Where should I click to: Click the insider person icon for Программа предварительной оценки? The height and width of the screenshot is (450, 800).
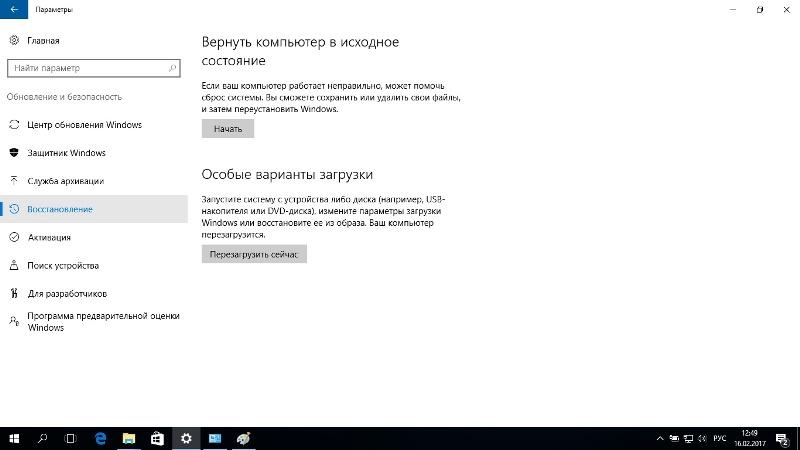click(14, 321)
